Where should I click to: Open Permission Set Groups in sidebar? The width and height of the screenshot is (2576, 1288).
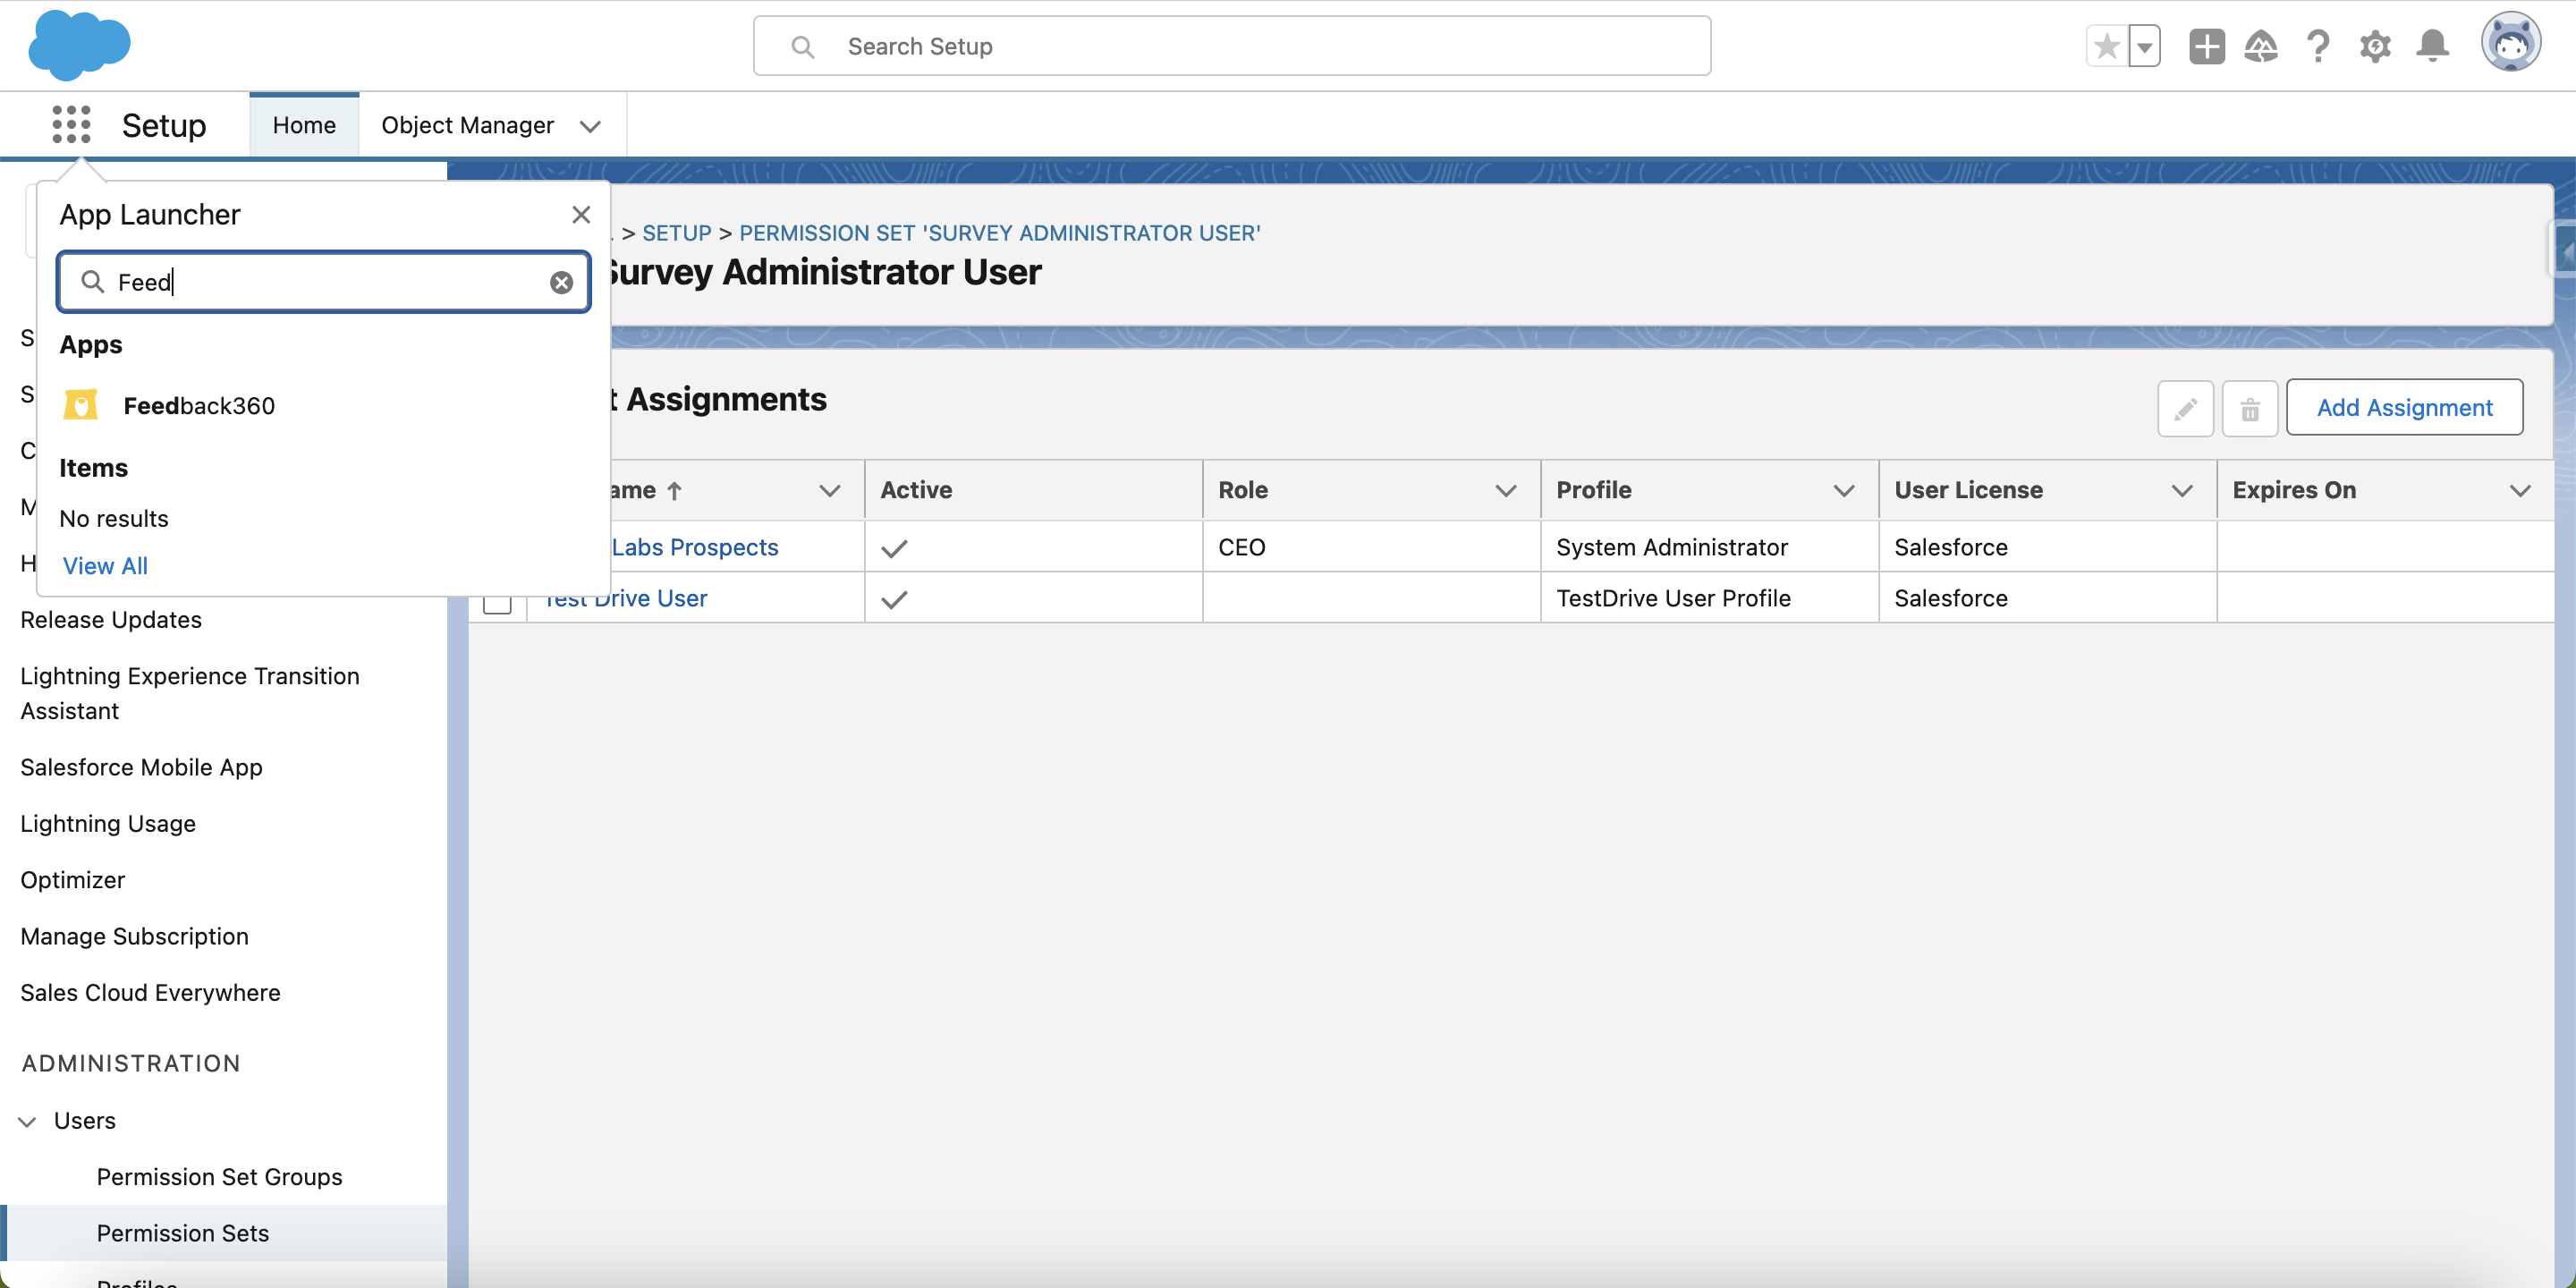(219, 1177)
